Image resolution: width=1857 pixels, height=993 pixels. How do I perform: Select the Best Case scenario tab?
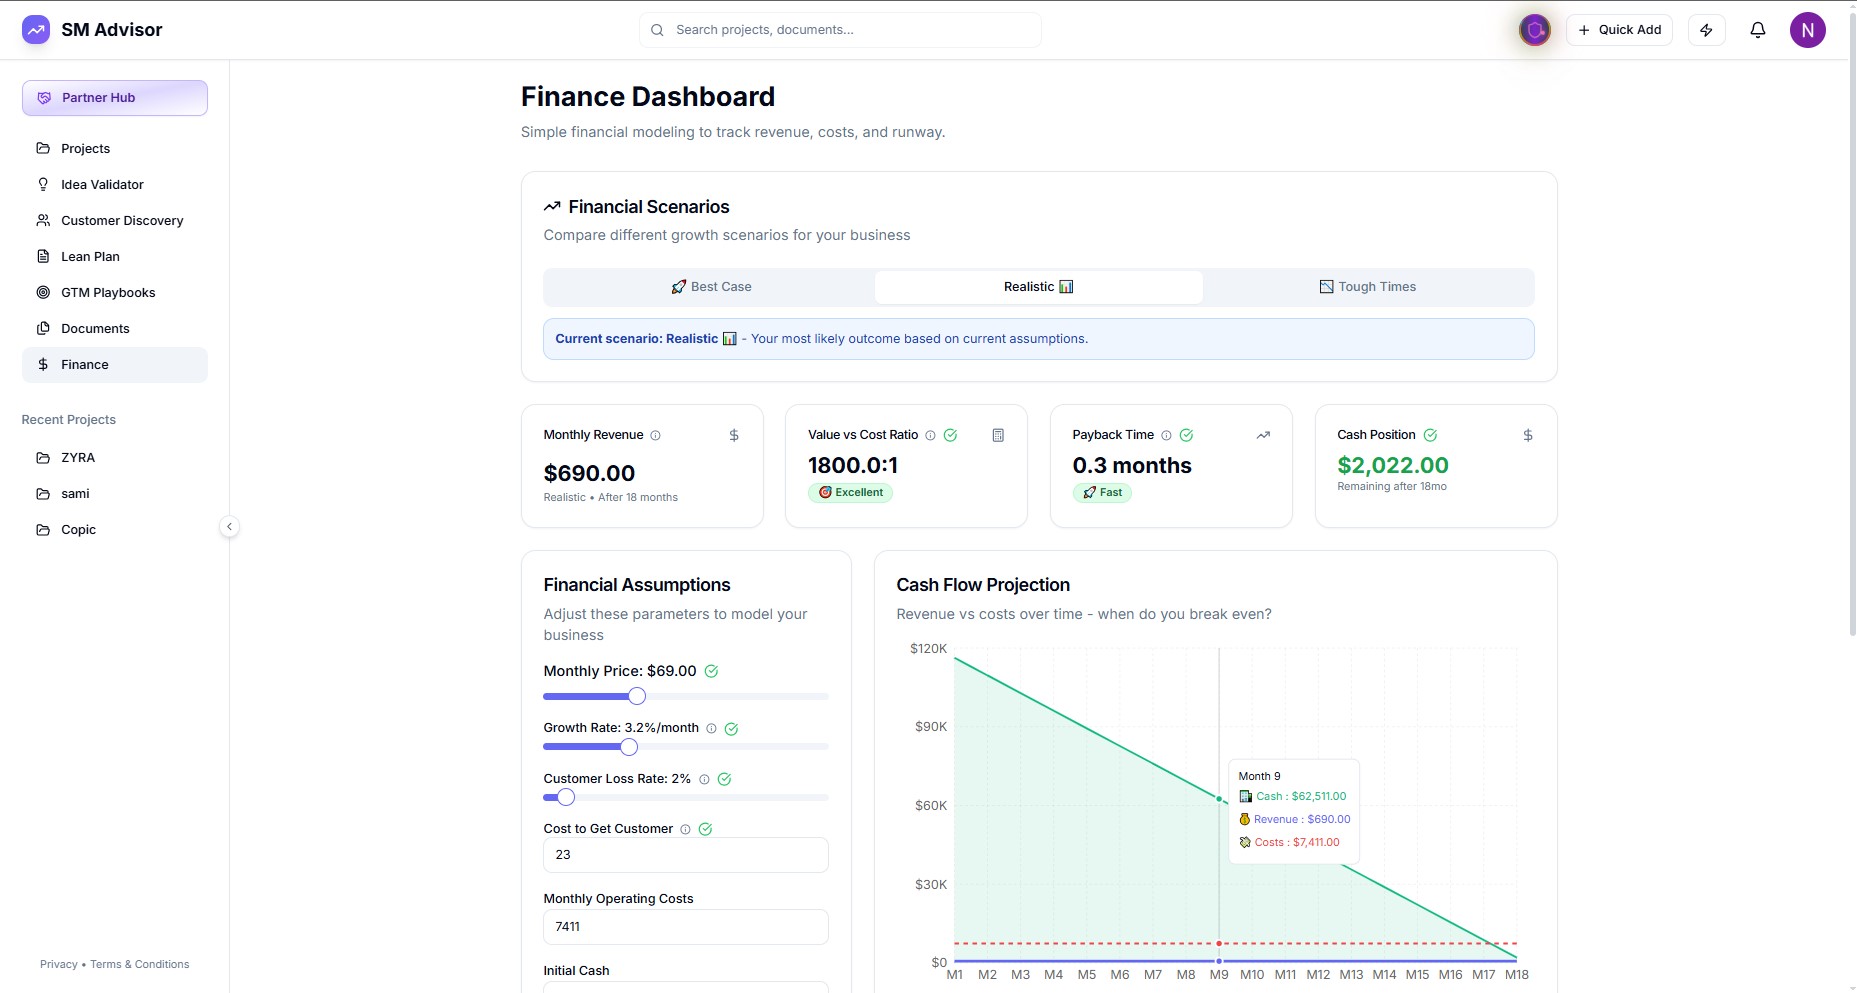pos(710,287)
